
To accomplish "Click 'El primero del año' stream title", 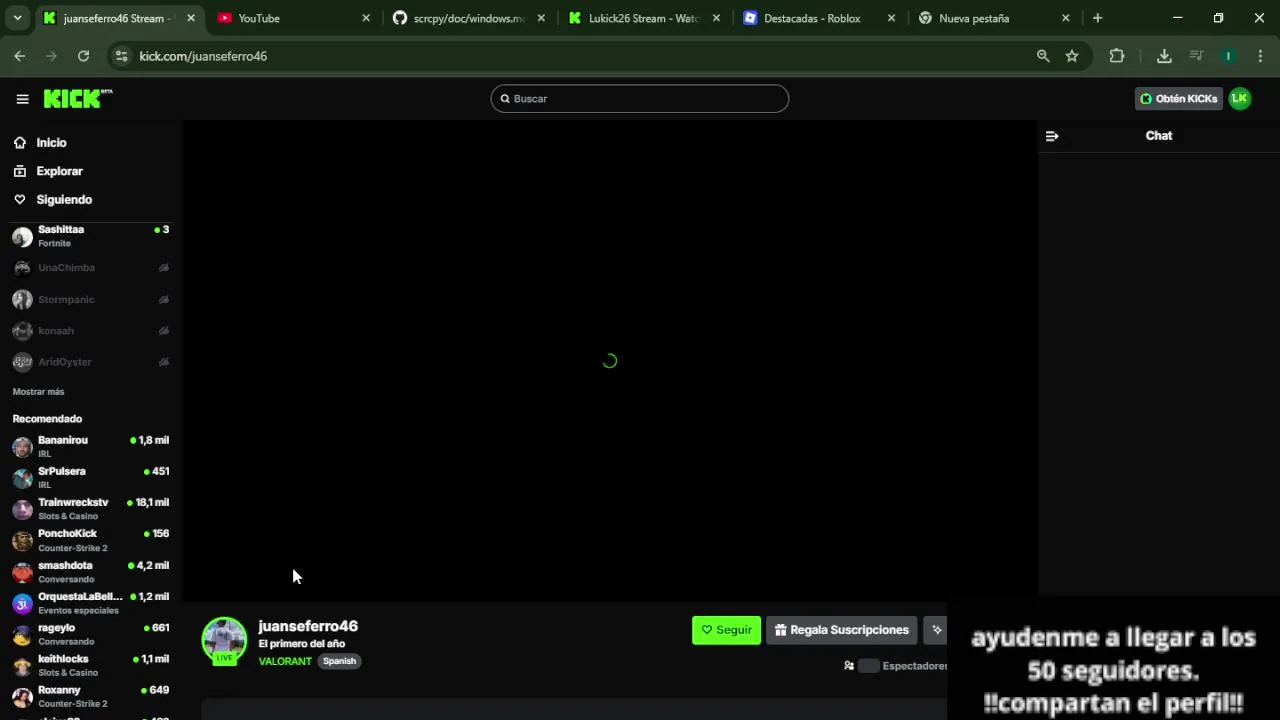I will tap(301, 644).
